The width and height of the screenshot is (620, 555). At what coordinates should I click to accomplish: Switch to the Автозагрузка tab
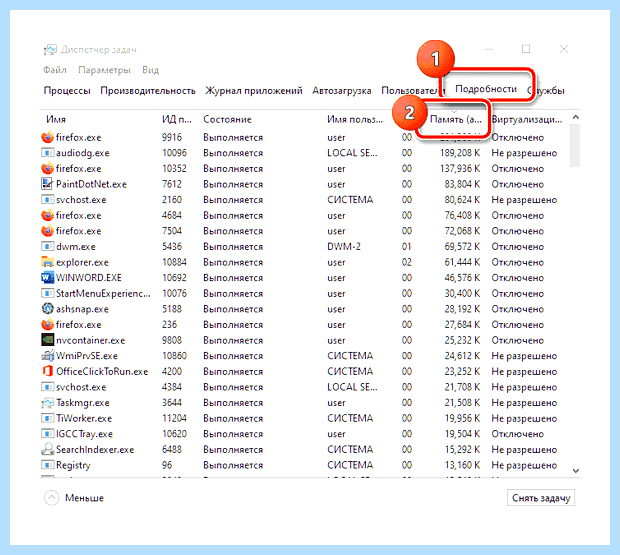342,91
